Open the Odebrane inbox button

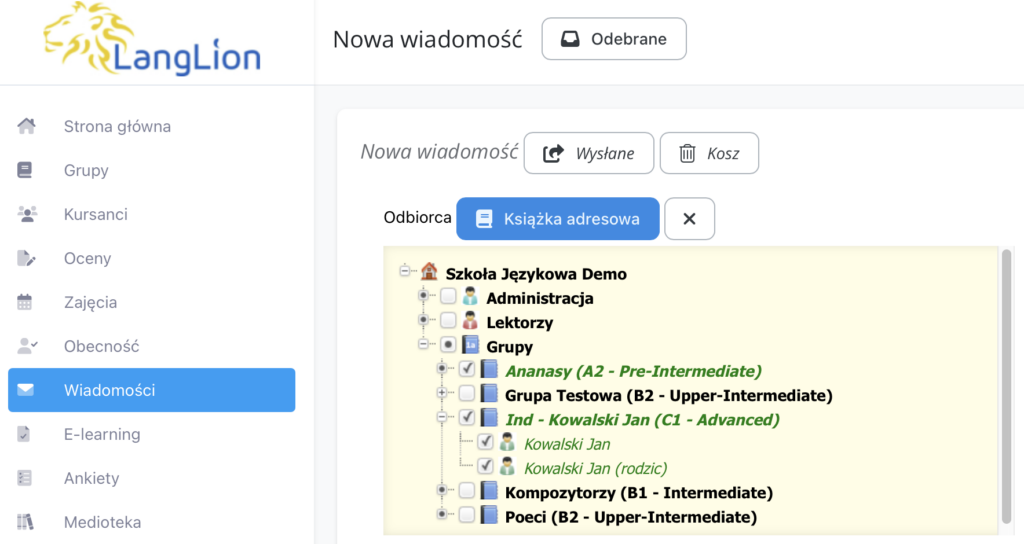[614, 40]
